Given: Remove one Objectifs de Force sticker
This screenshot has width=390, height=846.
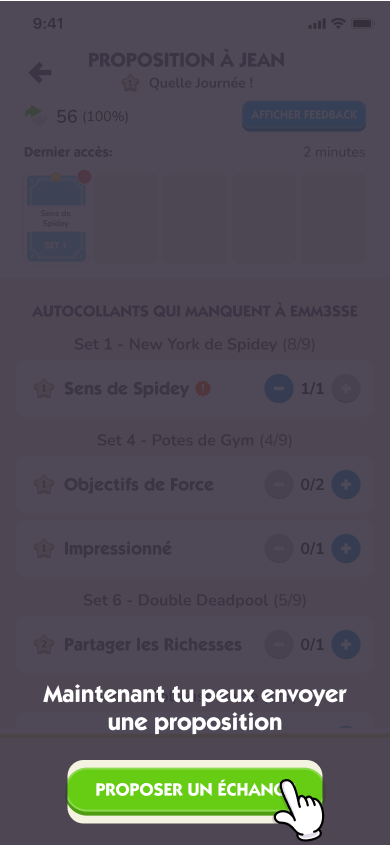Looking at the screenshot, I should (279, 485).
